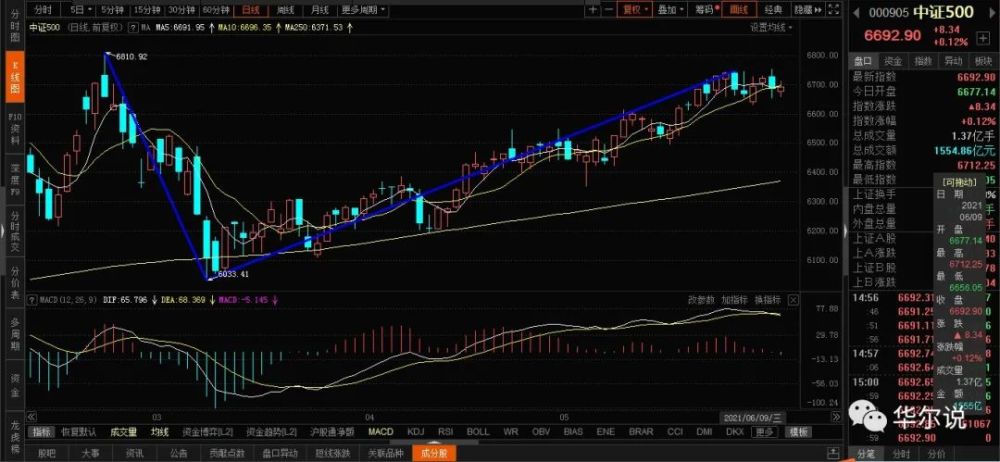Viewport: 1000px width, 462px height.
Task: Switch right panel to 盘口 tab
Action: pos(864,61)
